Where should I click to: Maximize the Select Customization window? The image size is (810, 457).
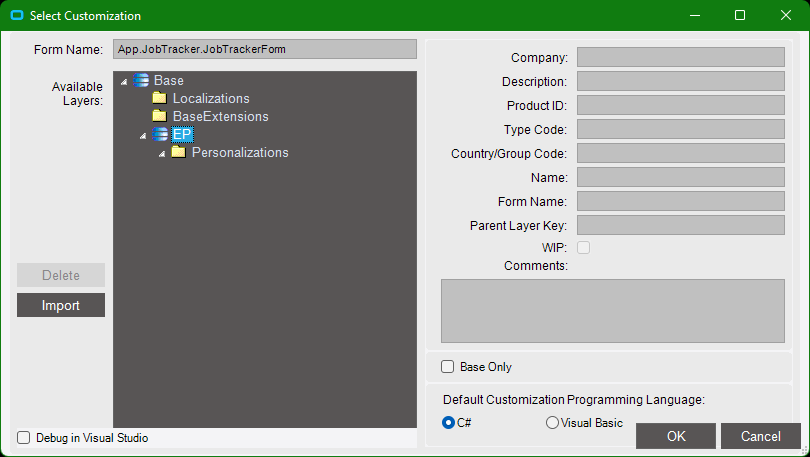[x=740, y=15]
